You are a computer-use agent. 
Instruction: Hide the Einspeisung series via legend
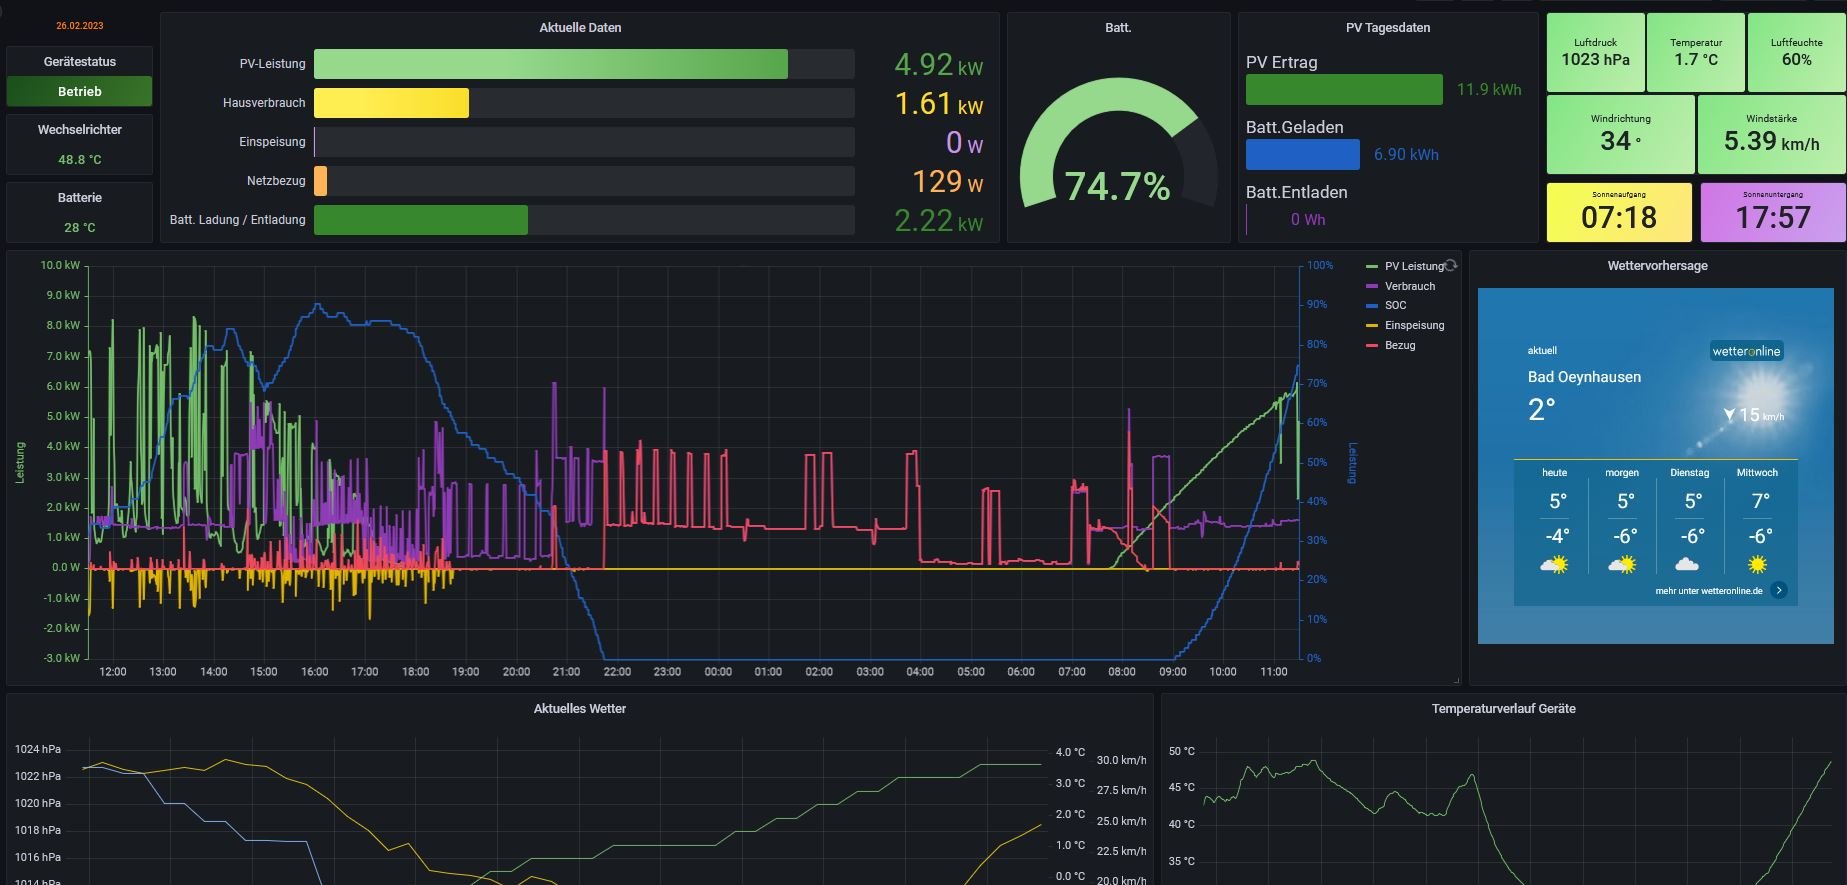pyautogui.click(x=1414, y=325)
